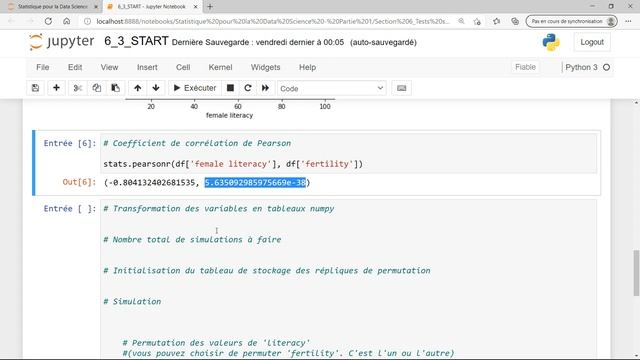Click the Fiable trusted notebook indicator
Screen dimensions: 640x360
[525, 67]
